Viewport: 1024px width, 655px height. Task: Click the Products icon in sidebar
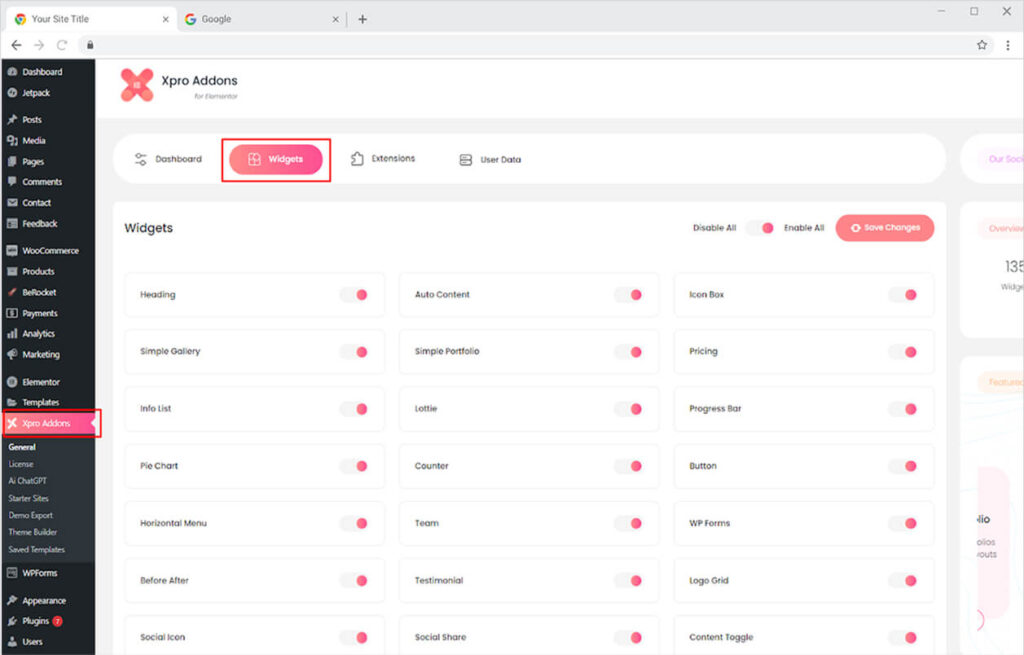[x=12, y=271]
